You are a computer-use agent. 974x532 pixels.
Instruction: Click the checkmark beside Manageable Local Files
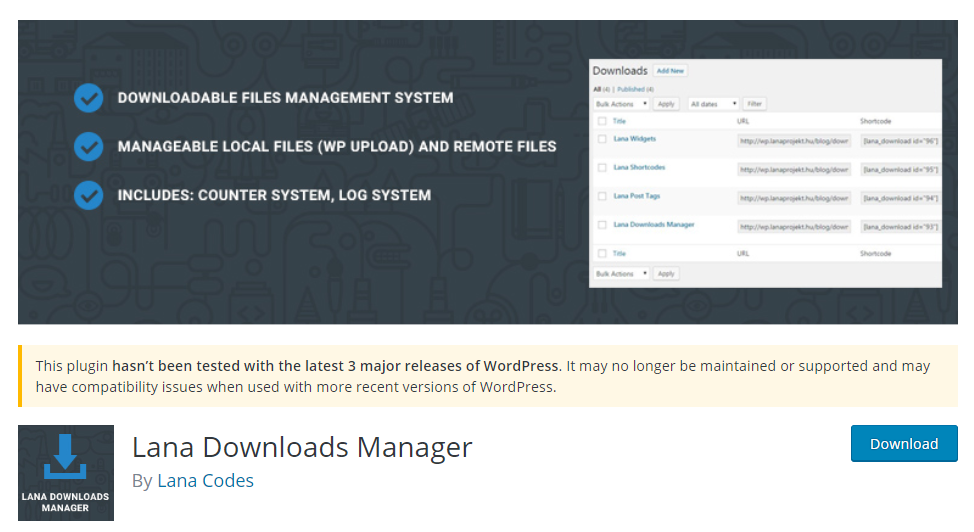89,147
